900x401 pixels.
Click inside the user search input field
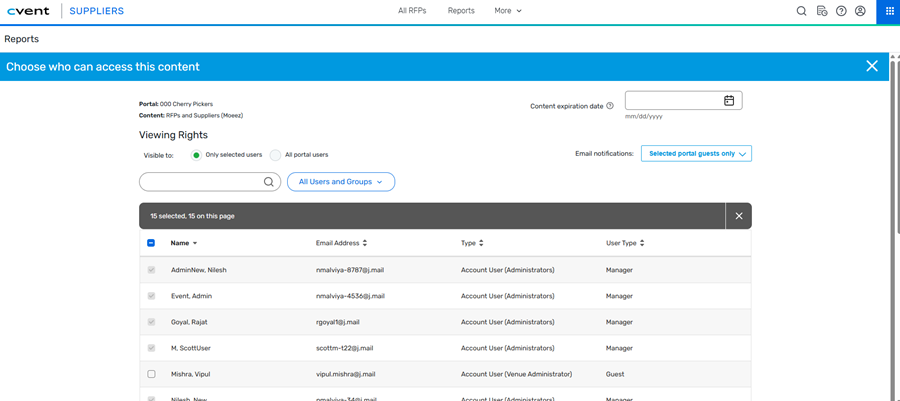pyautogui.click(x=200, y=182)
